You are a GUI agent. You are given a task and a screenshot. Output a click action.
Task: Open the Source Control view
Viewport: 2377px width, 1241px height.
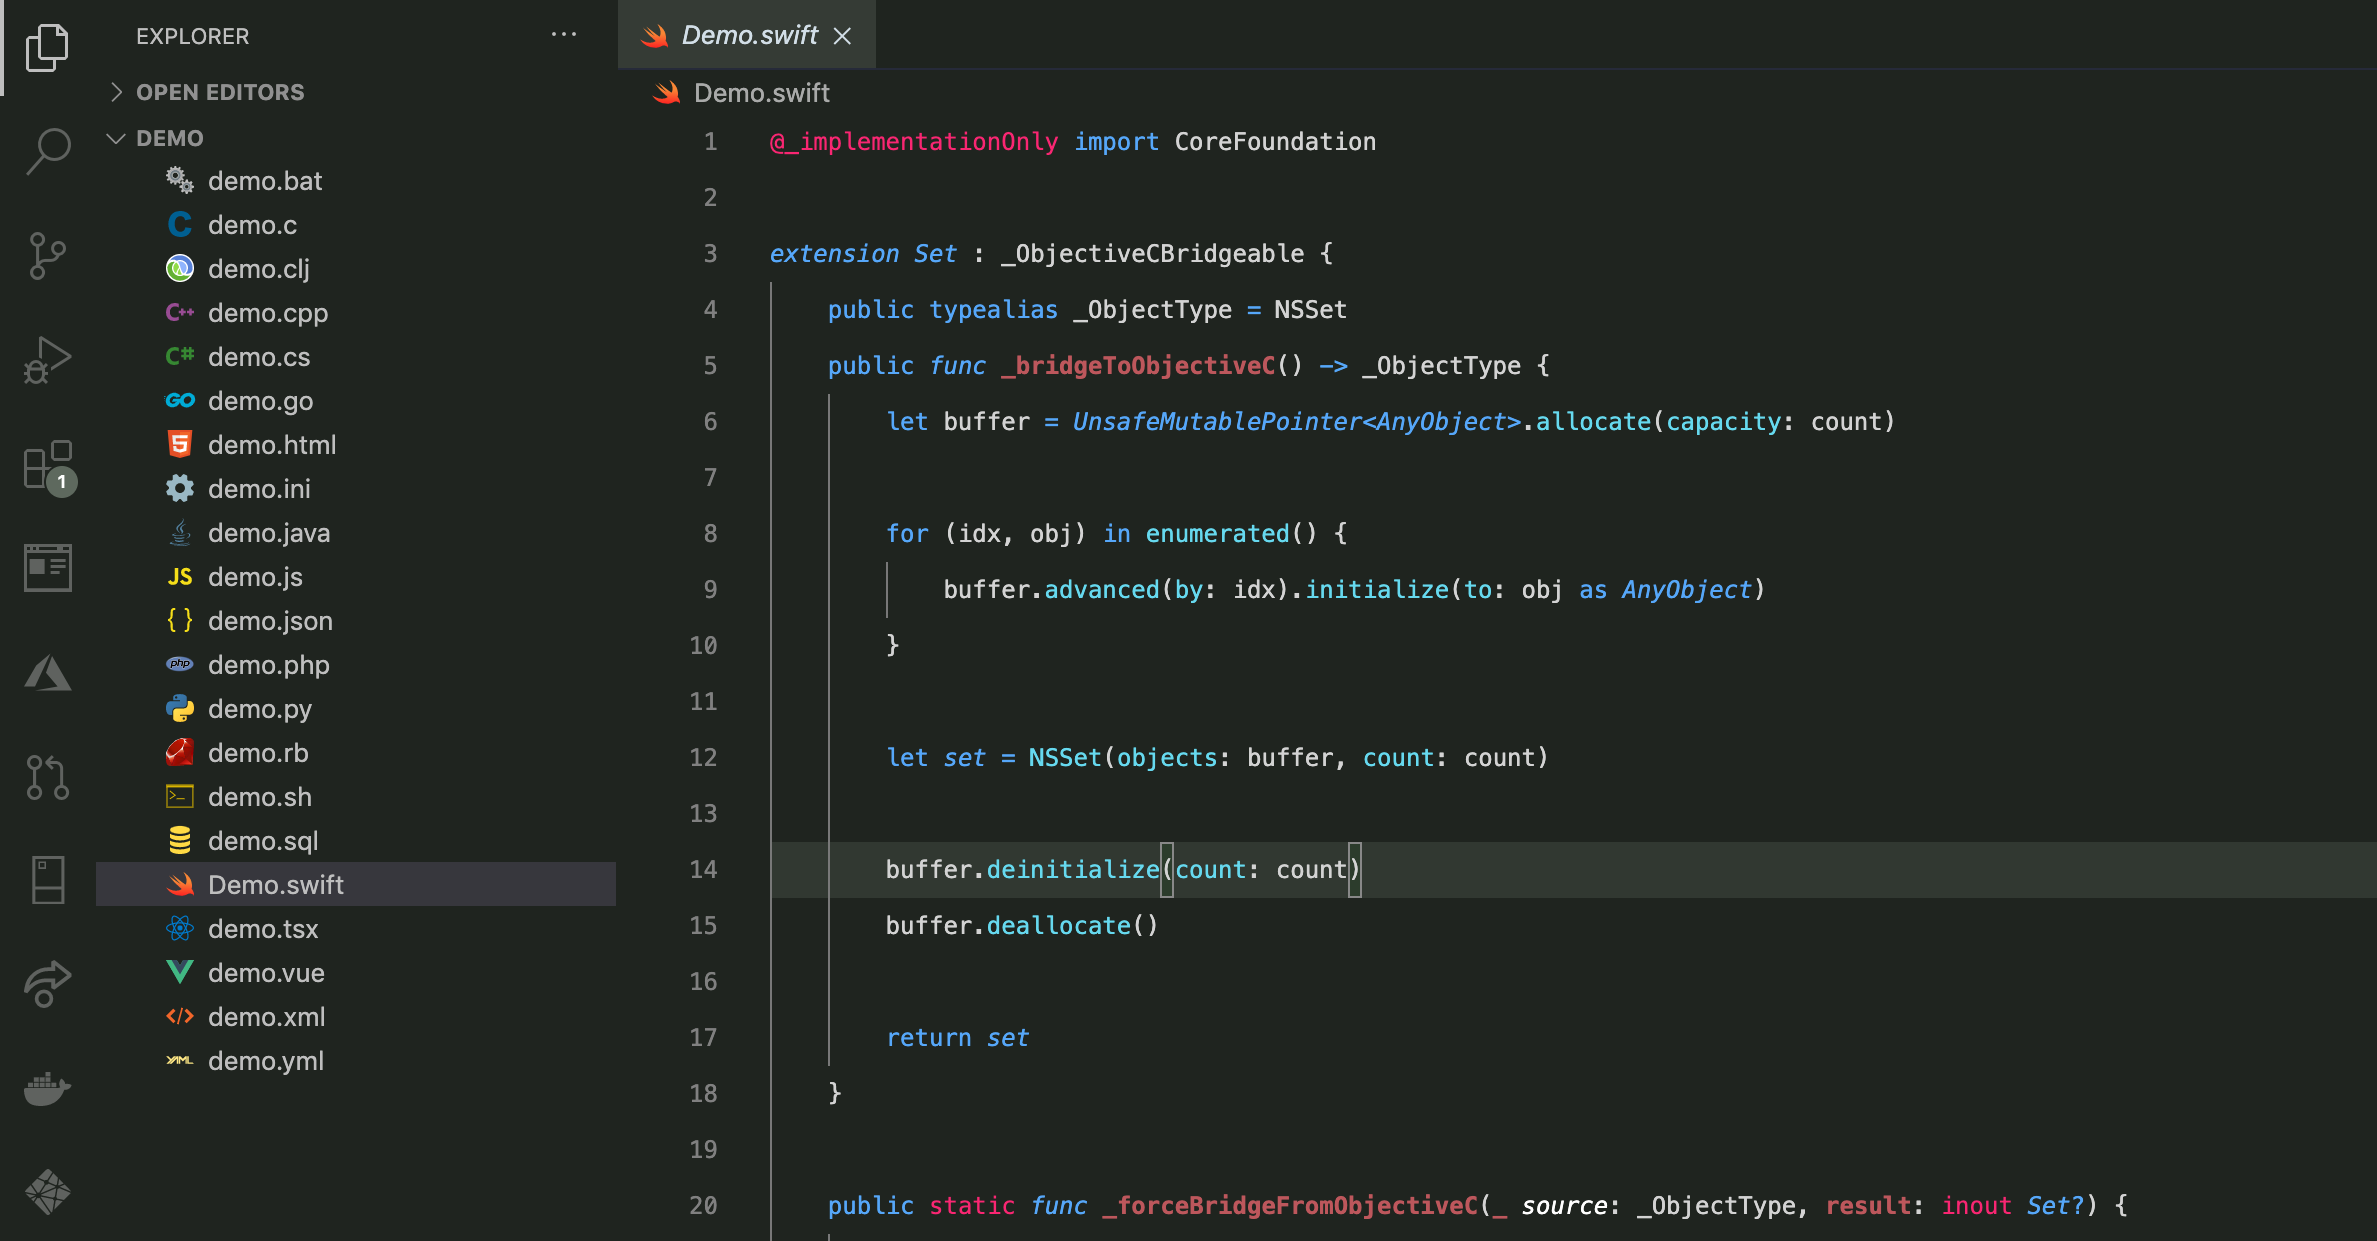pos(47,256)
